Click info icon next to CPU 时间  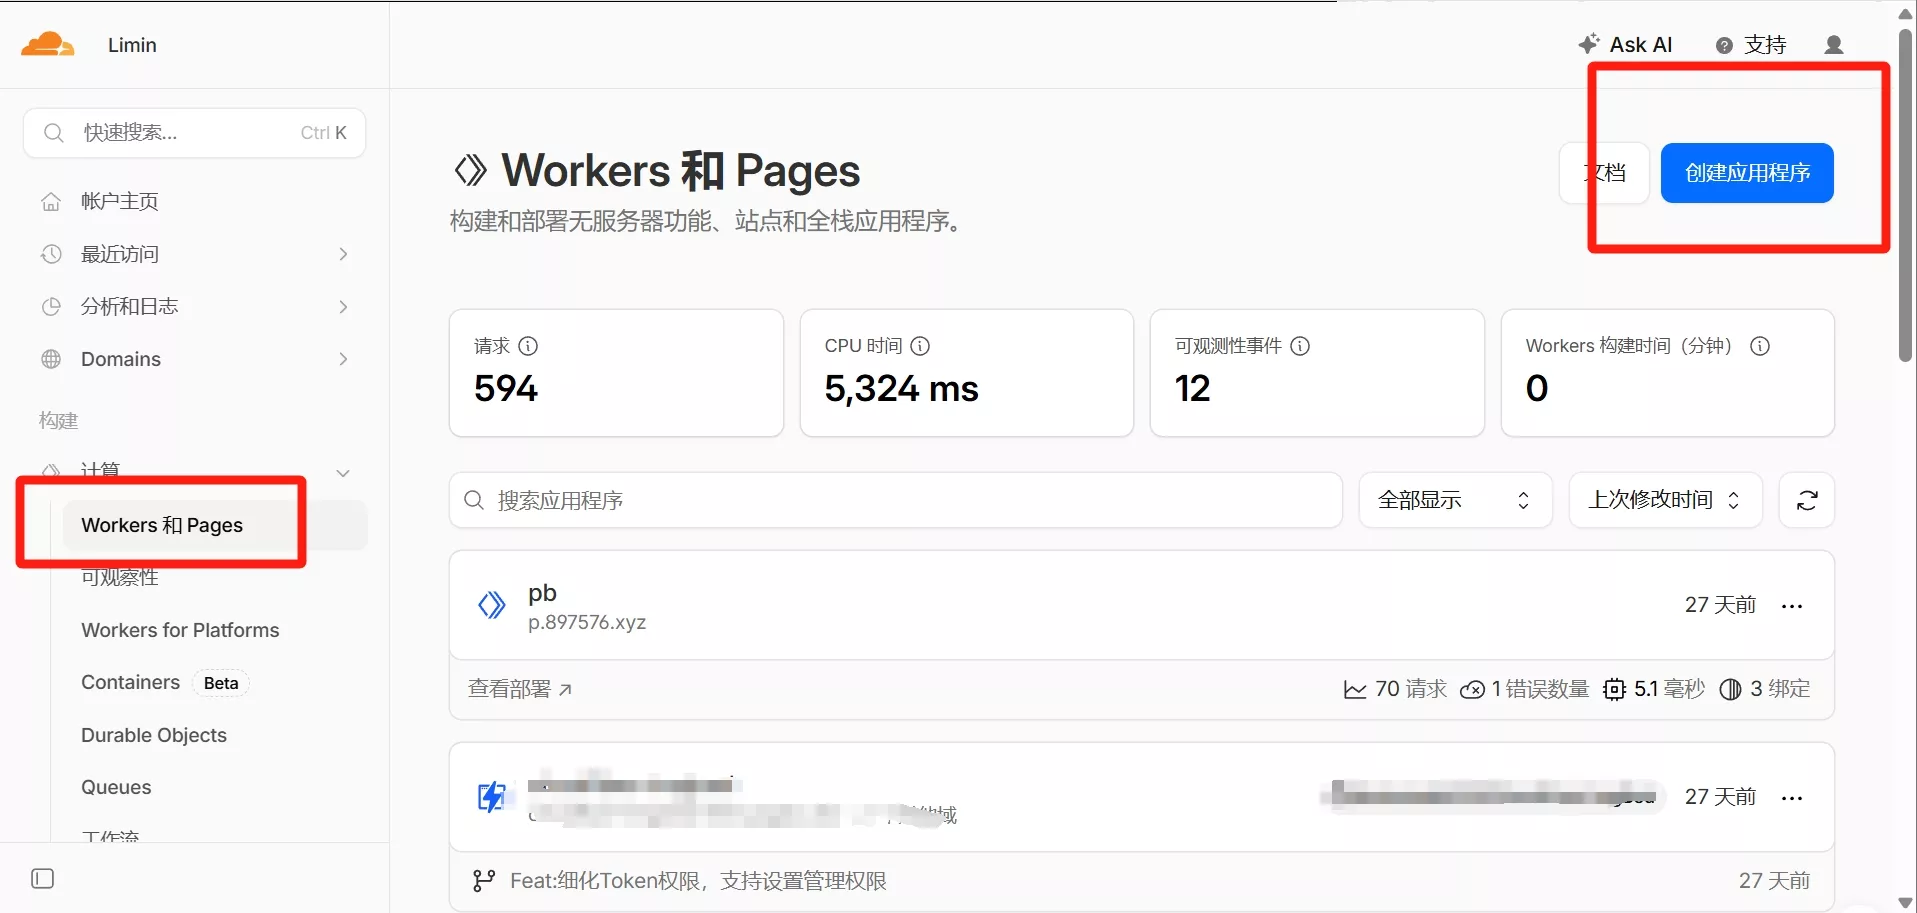pos(920,346)
